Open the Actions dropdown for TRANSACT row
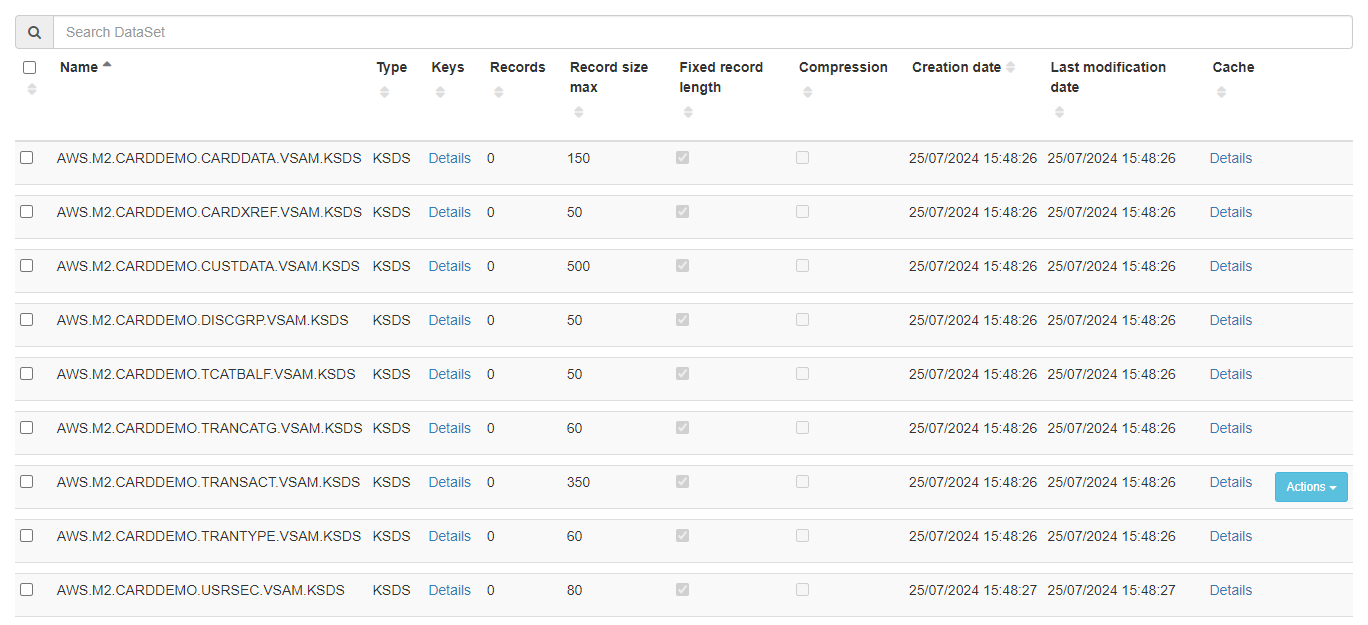Viewport: 1368px width, 625px height. (1311, 487)
